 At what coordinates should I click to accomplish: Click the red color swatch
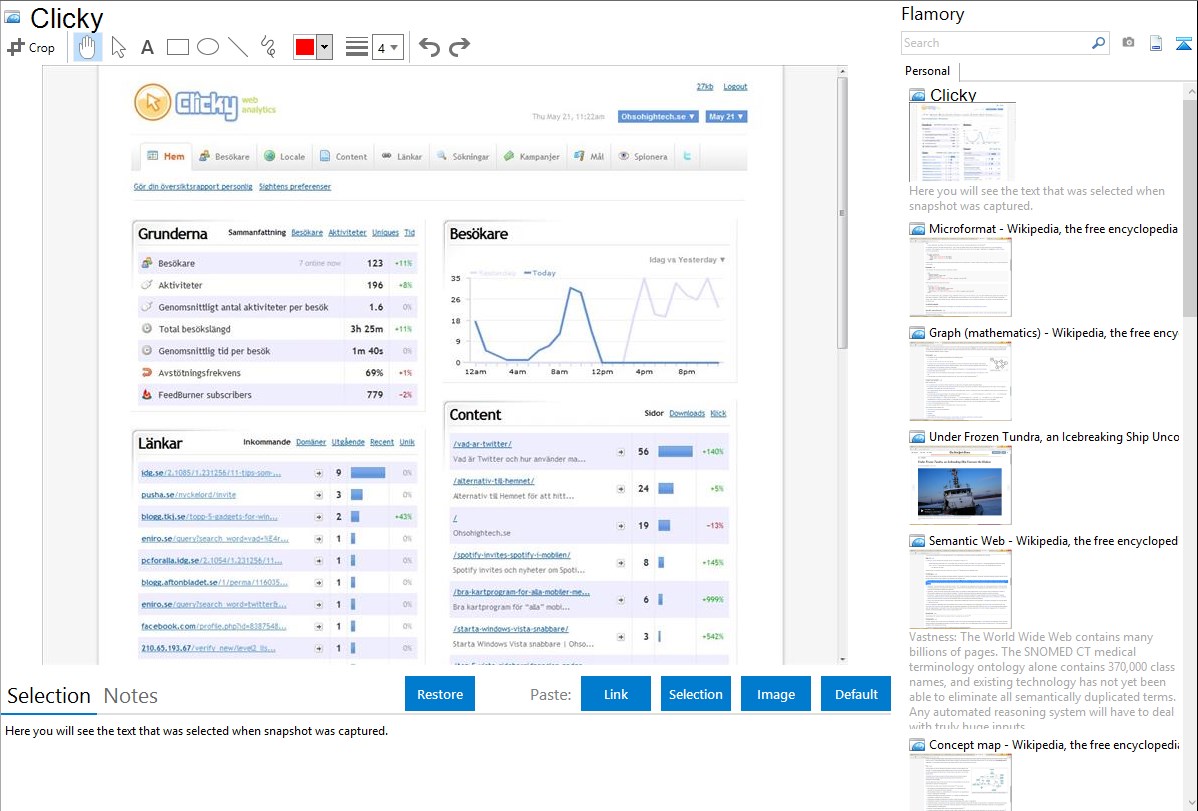[305, 47]
